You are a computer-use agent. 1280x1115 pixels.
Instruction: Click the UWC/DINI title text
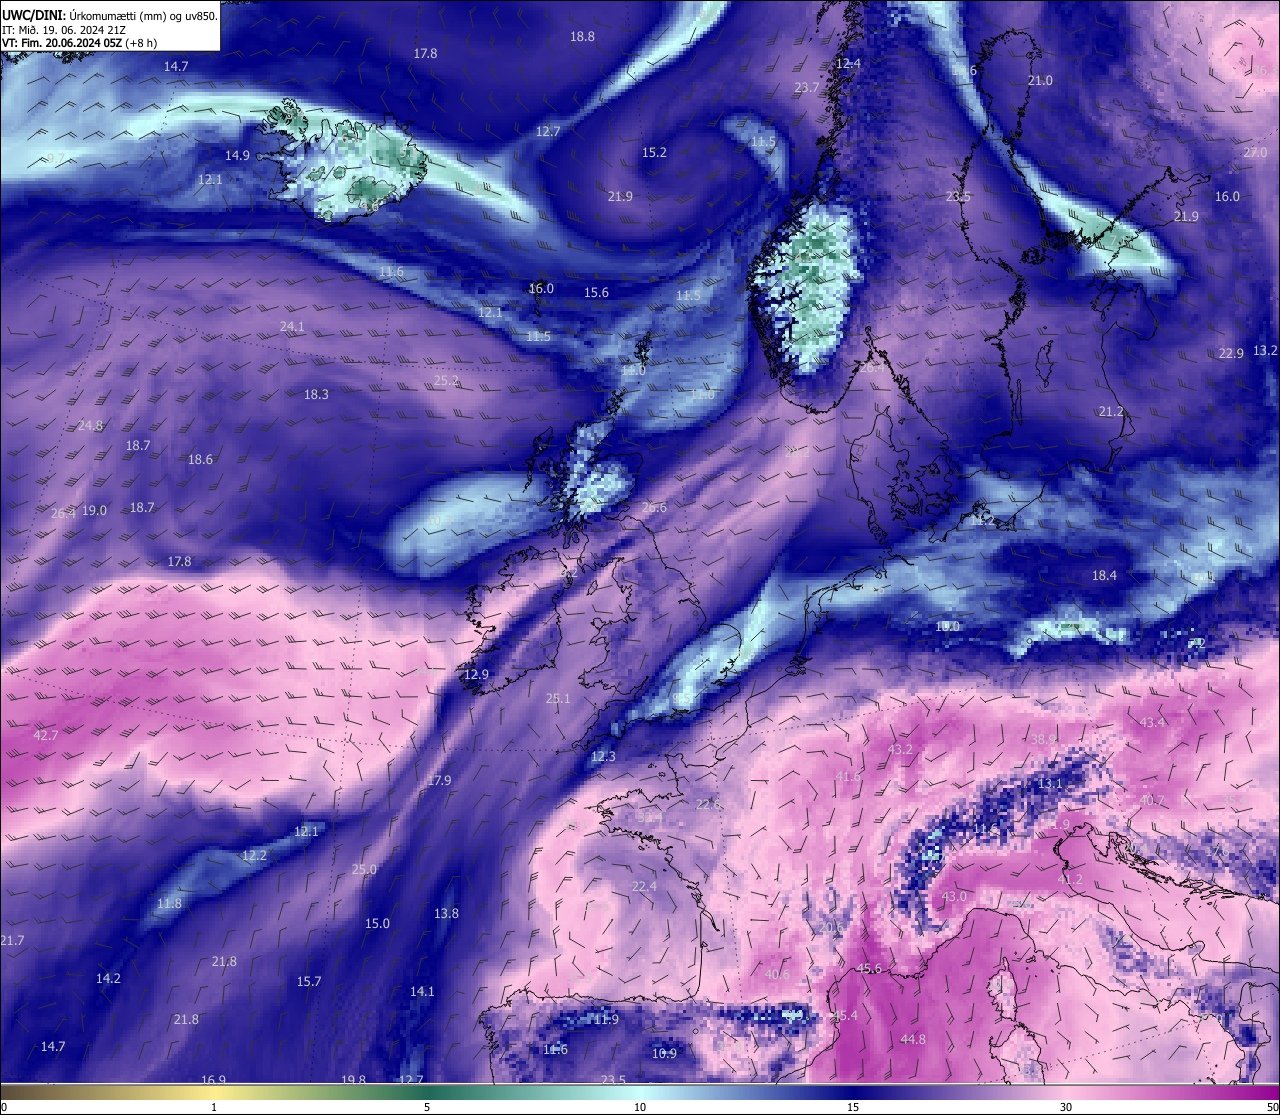pos(33,16)
